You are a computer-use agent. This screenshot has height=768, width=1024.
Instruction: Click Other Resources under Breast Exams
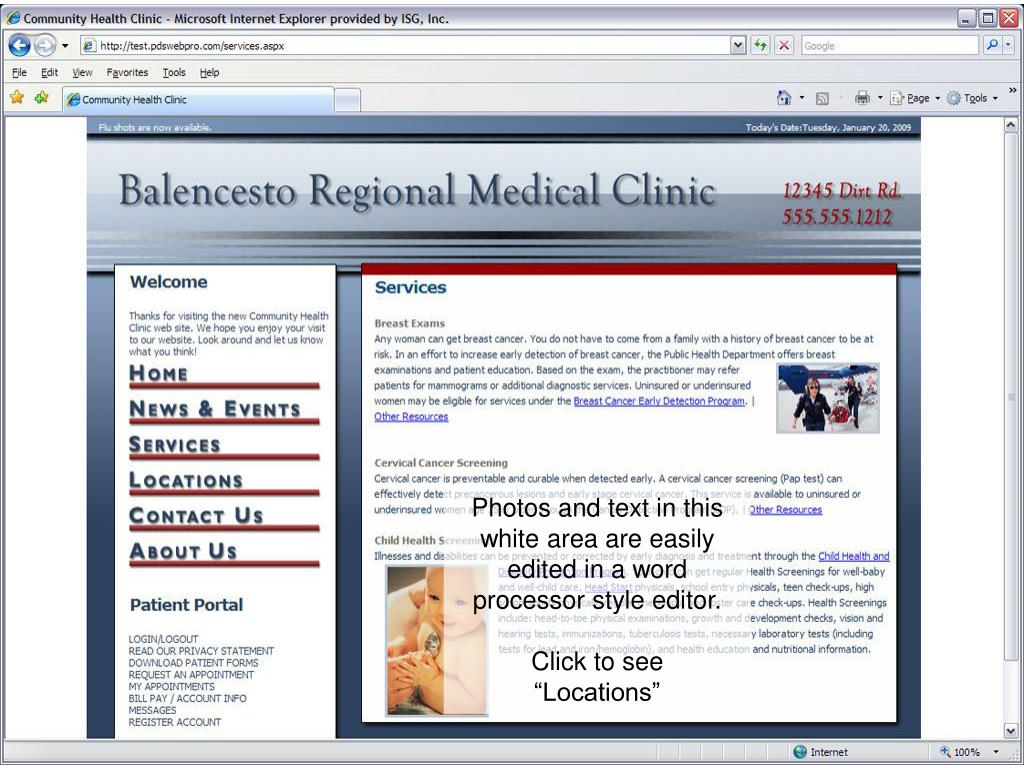411,417
